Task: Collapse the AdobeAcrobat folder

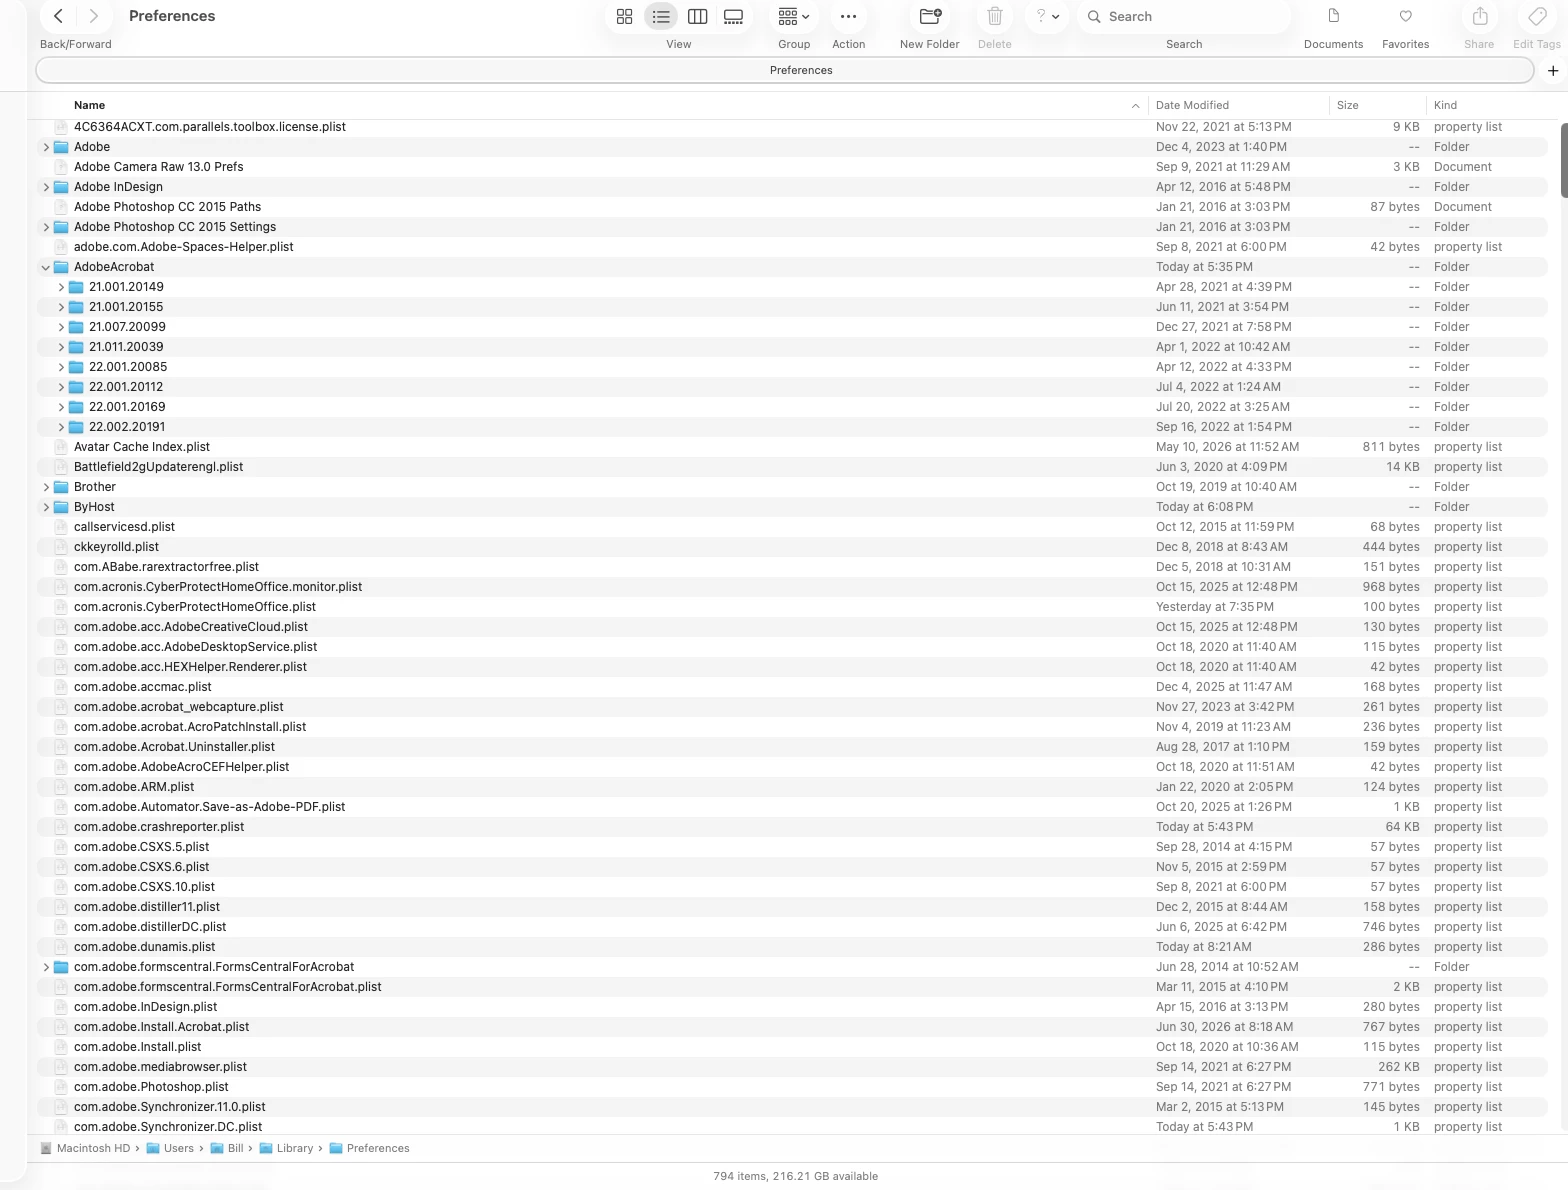Action: [x=46, y=267]
